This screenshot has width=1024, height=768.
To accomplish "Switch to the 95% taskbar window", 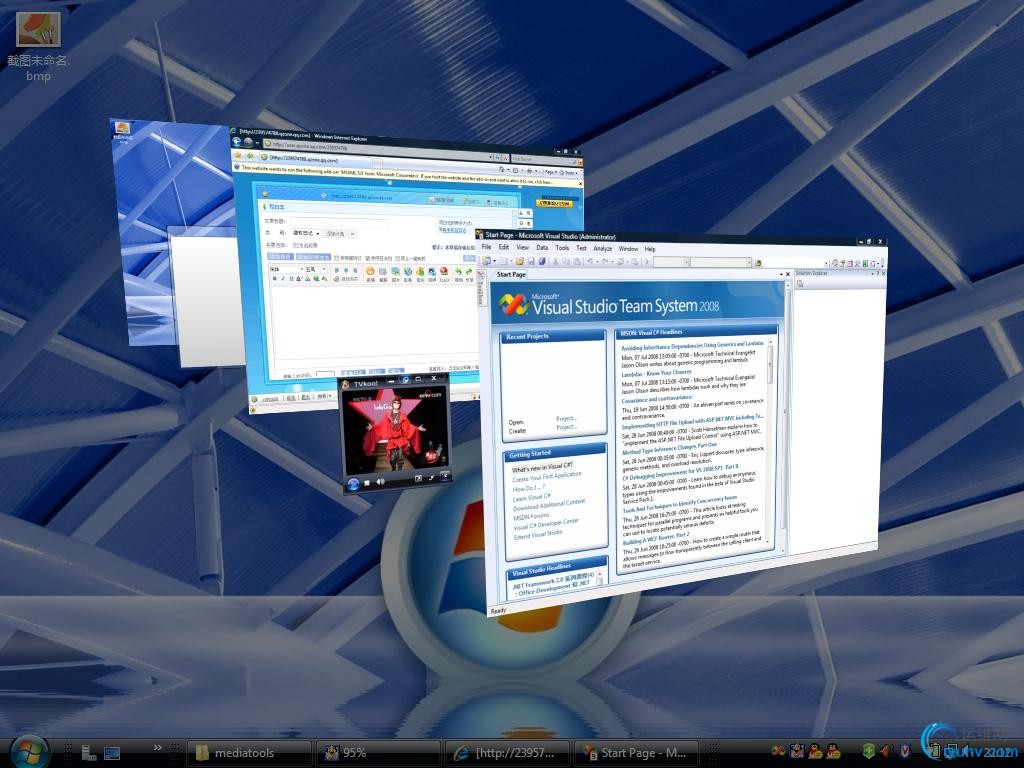I will point(377,752).
